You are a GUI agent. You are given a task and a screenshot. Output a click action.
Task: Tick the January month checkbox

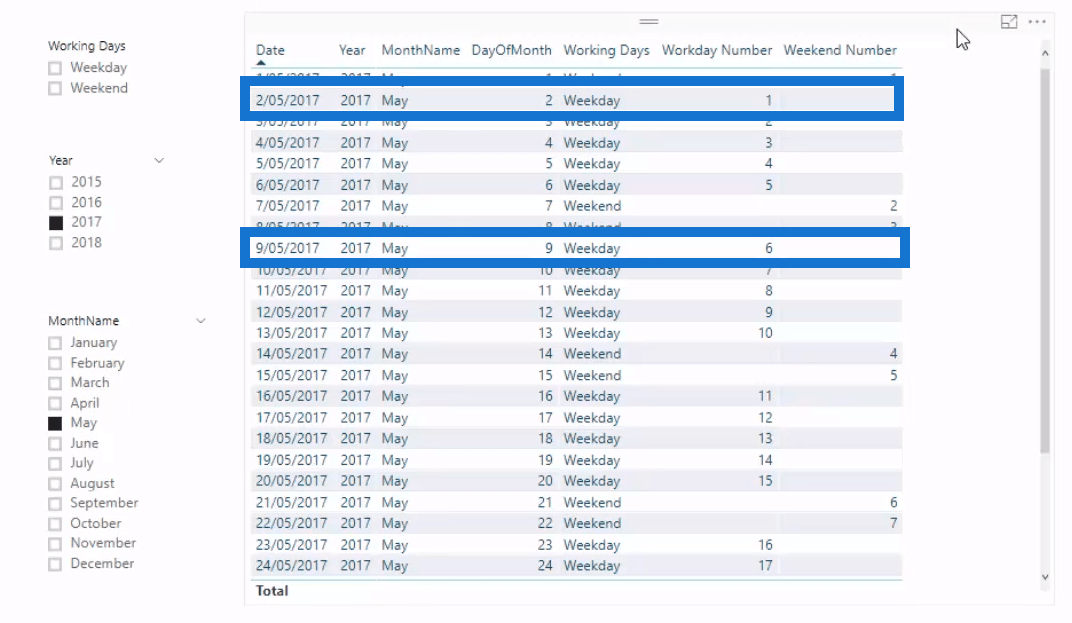(55, 343)
